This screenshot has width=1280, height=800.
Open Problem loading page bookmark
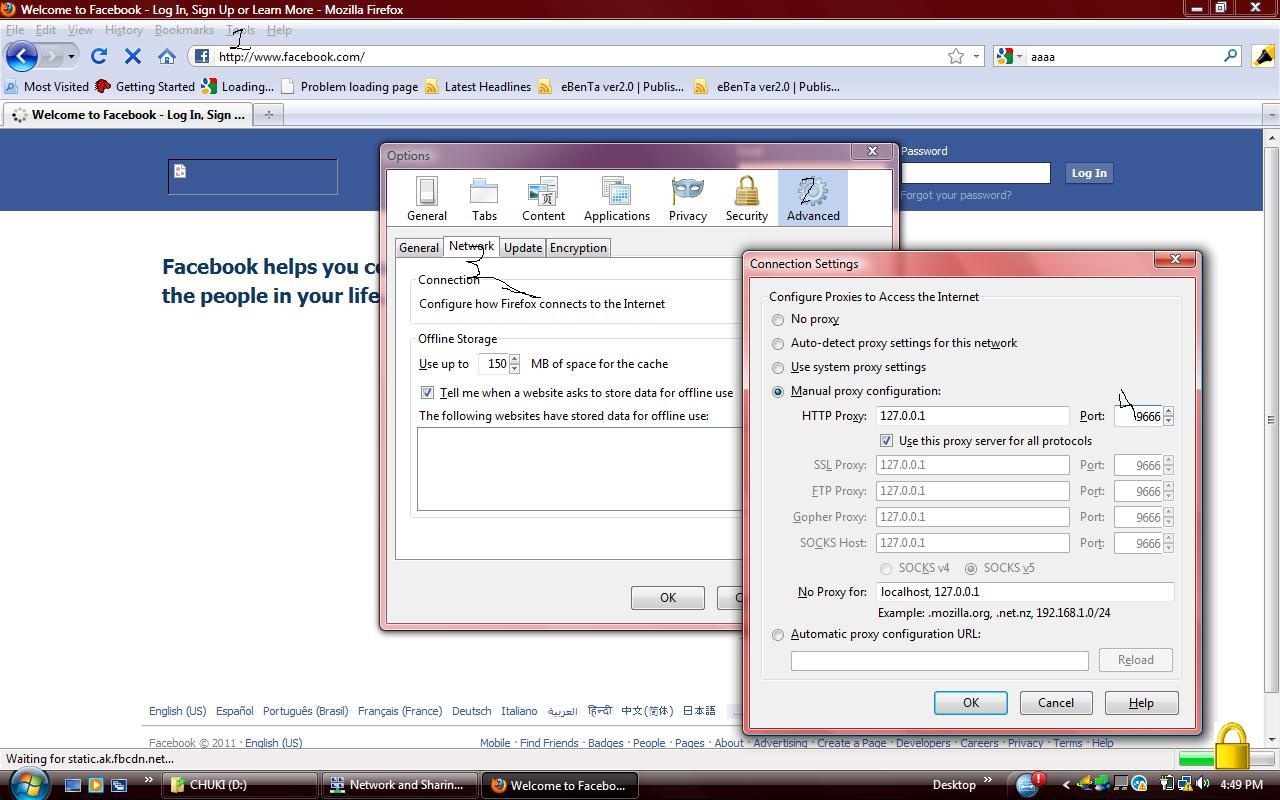coord(350,87)
